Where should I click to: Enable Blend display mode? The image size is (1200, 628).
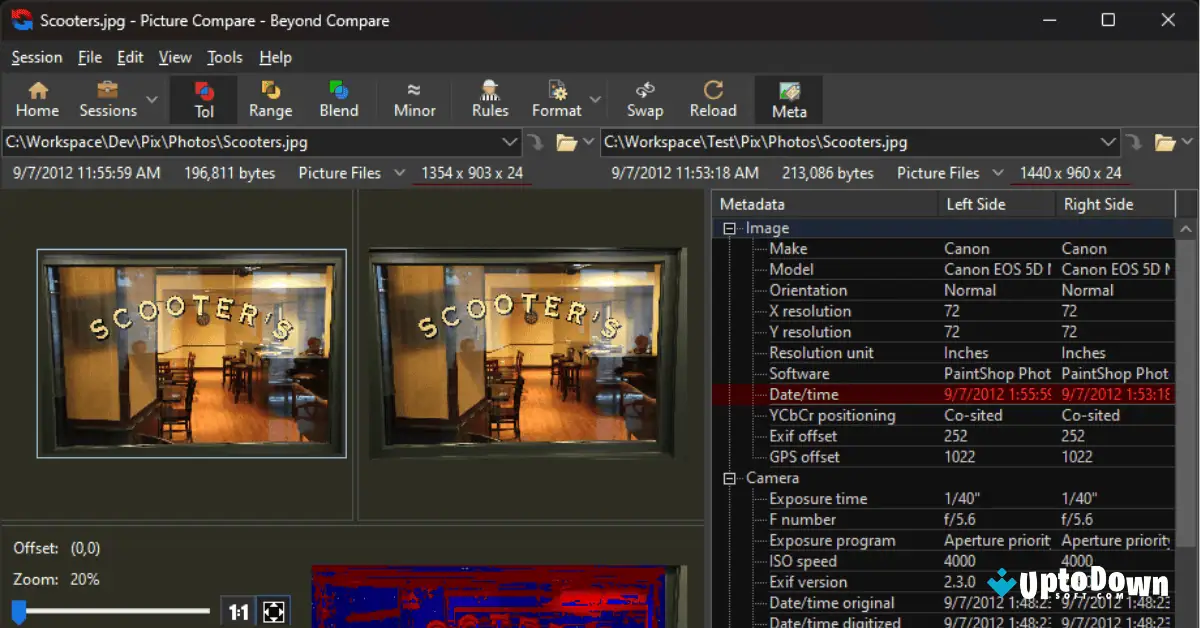click(339, 99)
